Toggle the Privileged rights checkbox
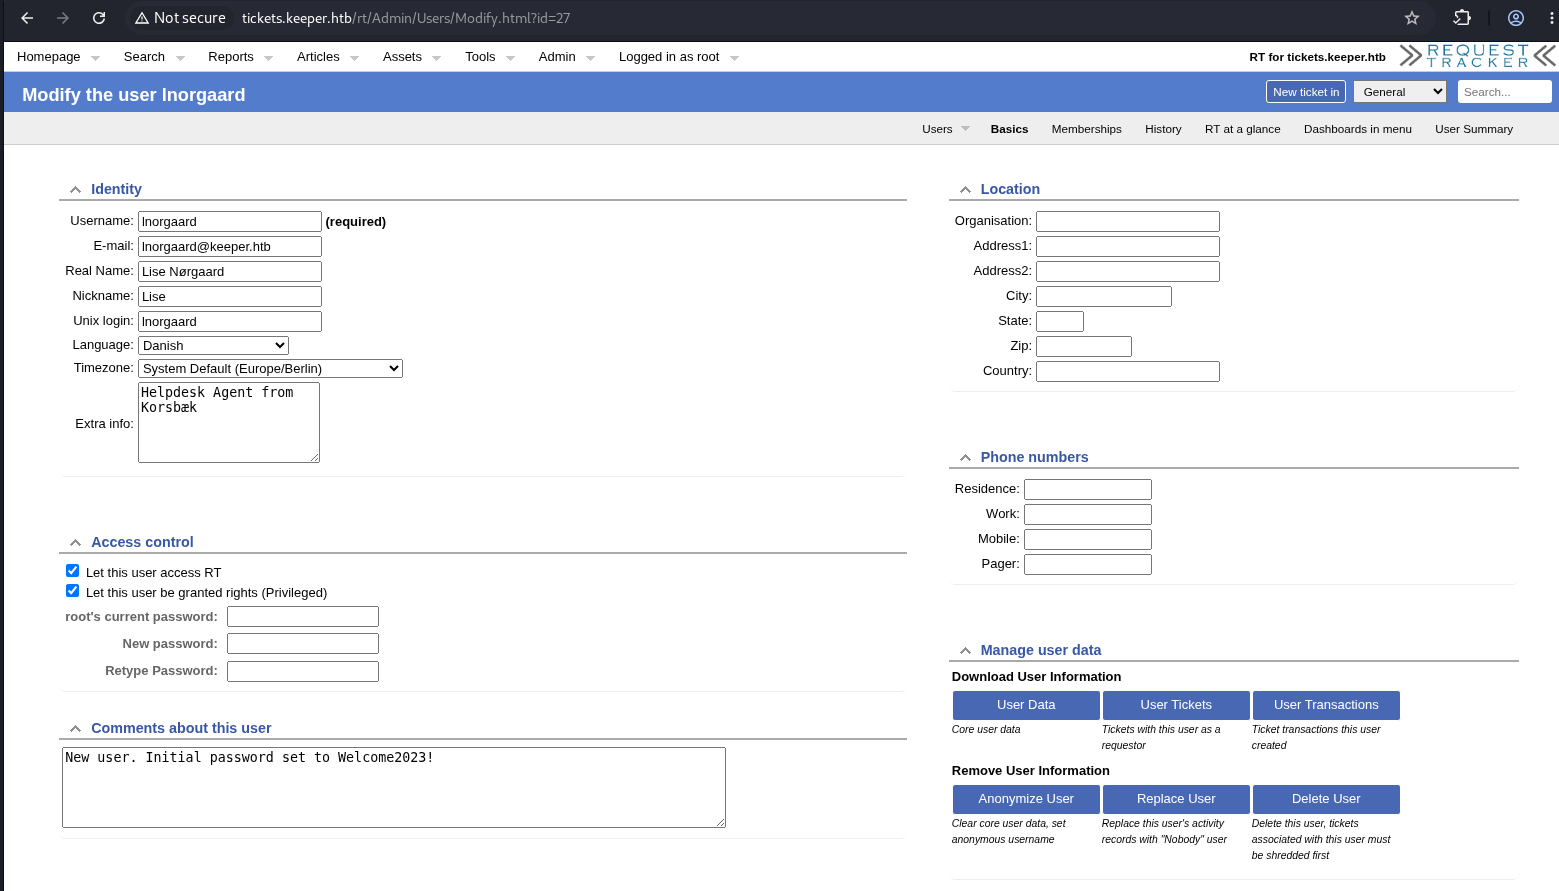Screen dimensions: 1559x891 point(72,591)
